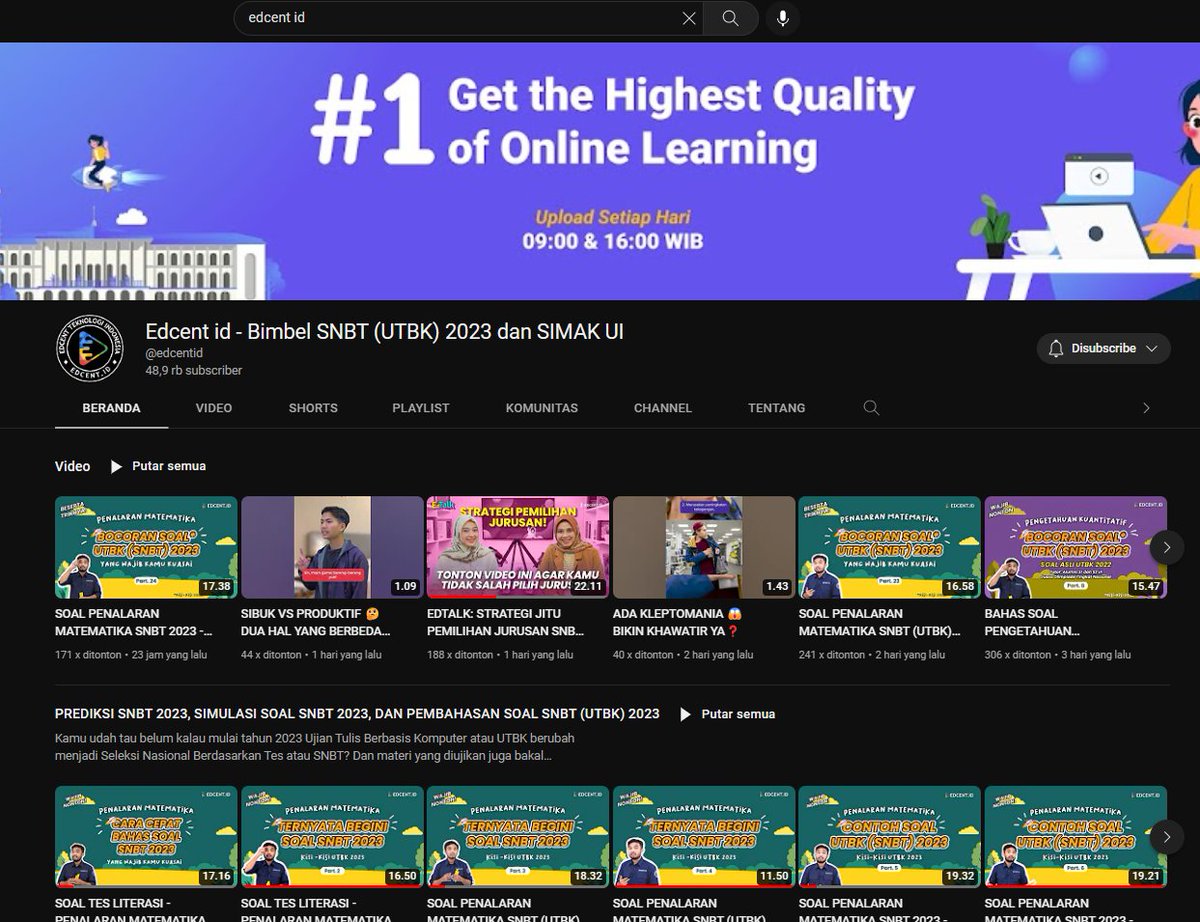Switch to the VIDEO tab
1200x922 pixels.
pyautogui.click(x=214, y=408)
